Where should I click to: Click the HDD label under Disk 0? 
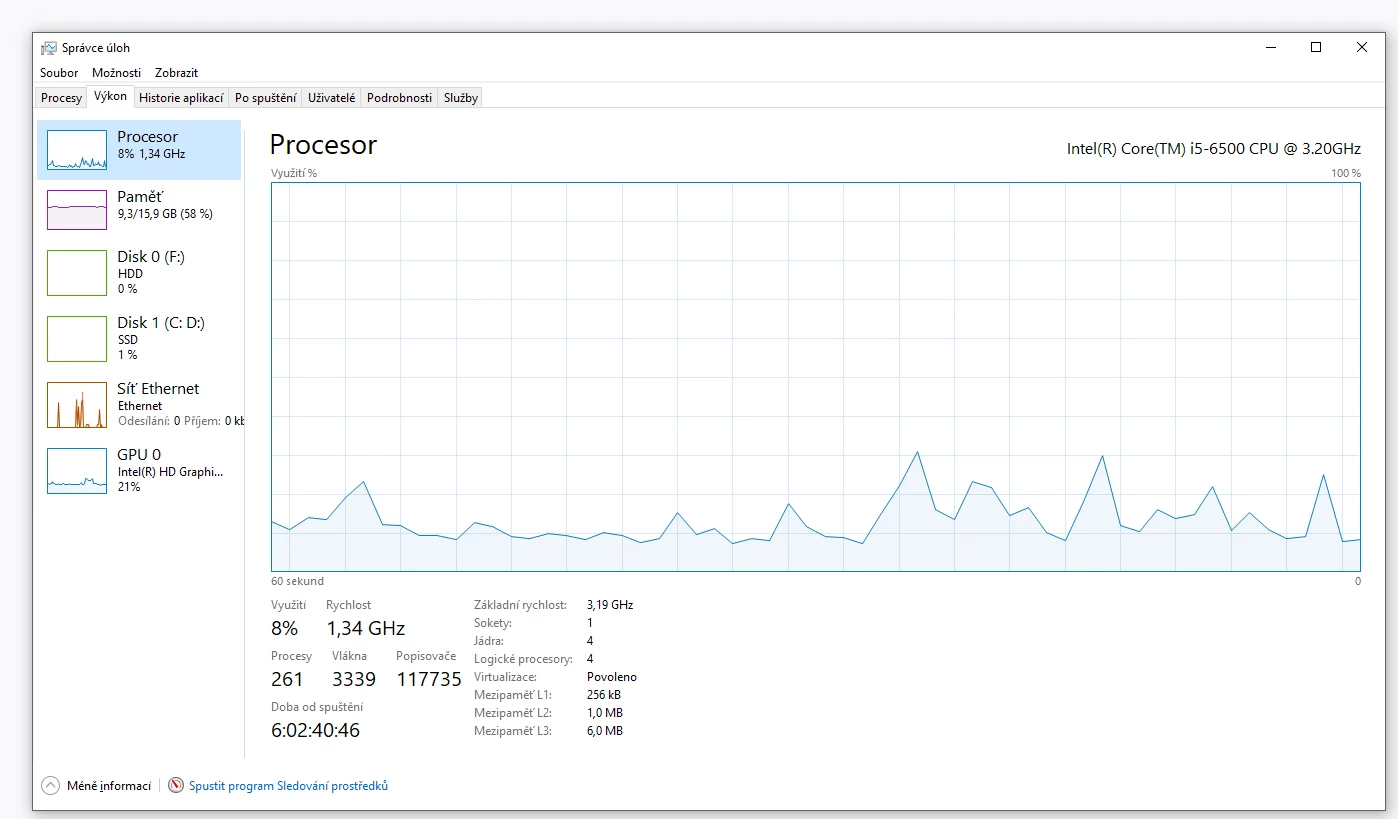coord(130,274)
